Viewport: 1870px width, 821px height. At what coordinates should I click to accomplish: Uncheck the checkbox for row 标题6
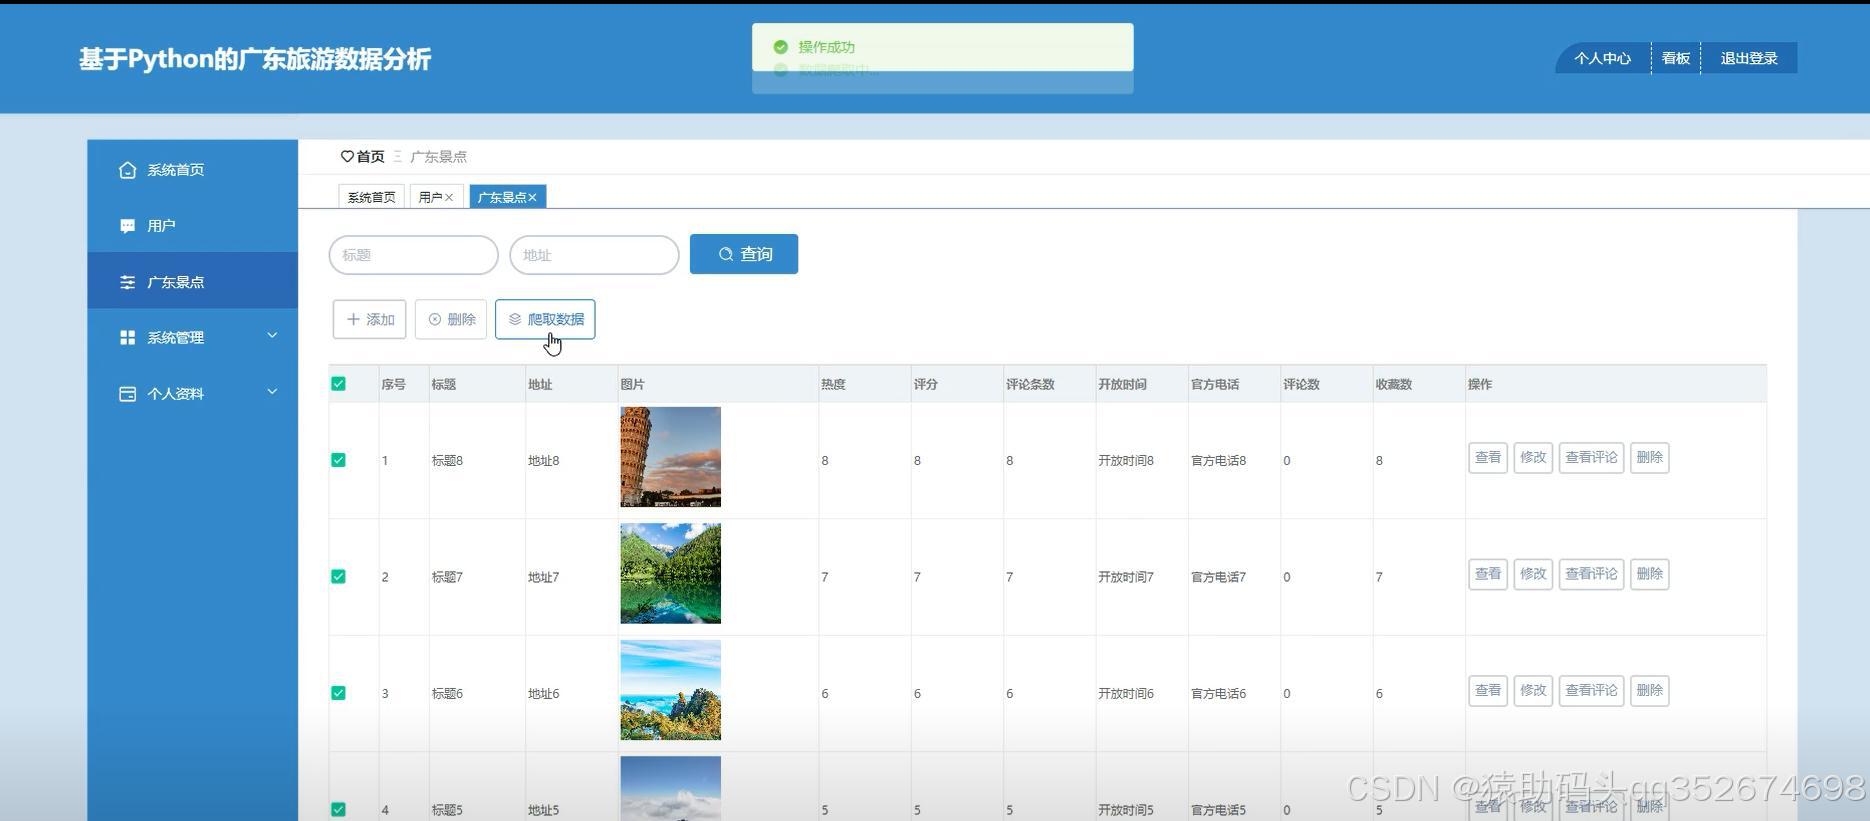tap(338, 693)
